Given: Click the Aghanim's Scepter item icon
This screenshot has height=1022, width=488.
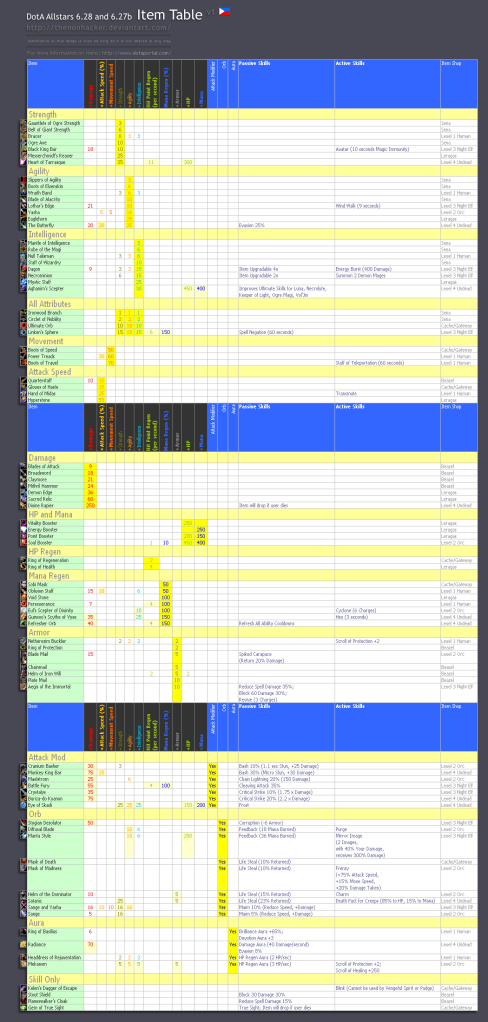Looking at the screenshot, I should pos(23,287).
